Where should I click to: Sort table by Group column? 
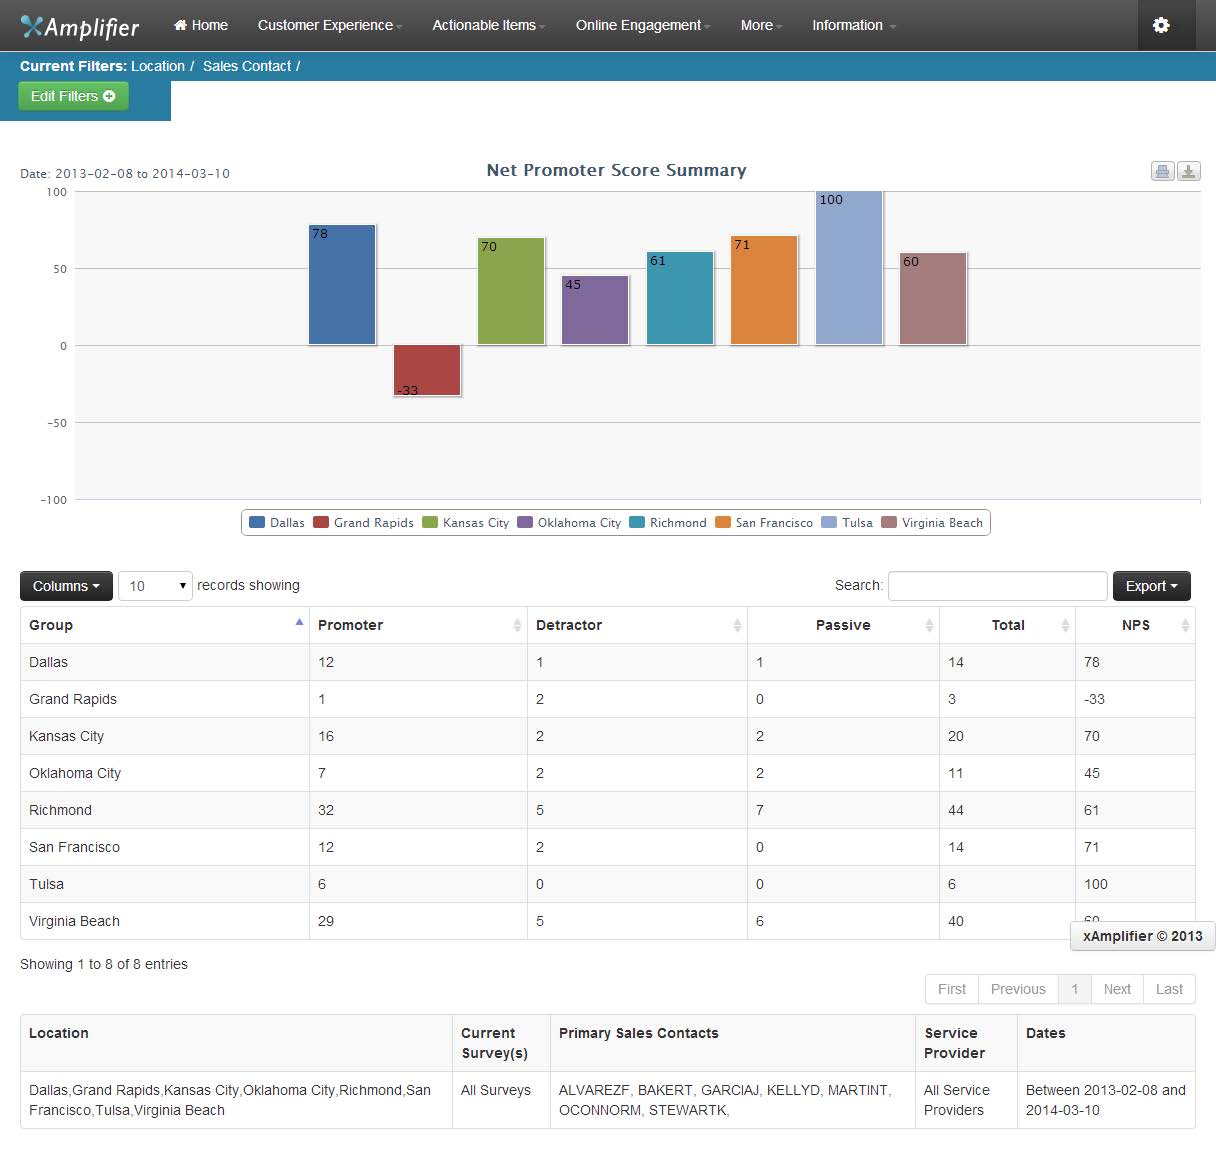coord(165,625)
